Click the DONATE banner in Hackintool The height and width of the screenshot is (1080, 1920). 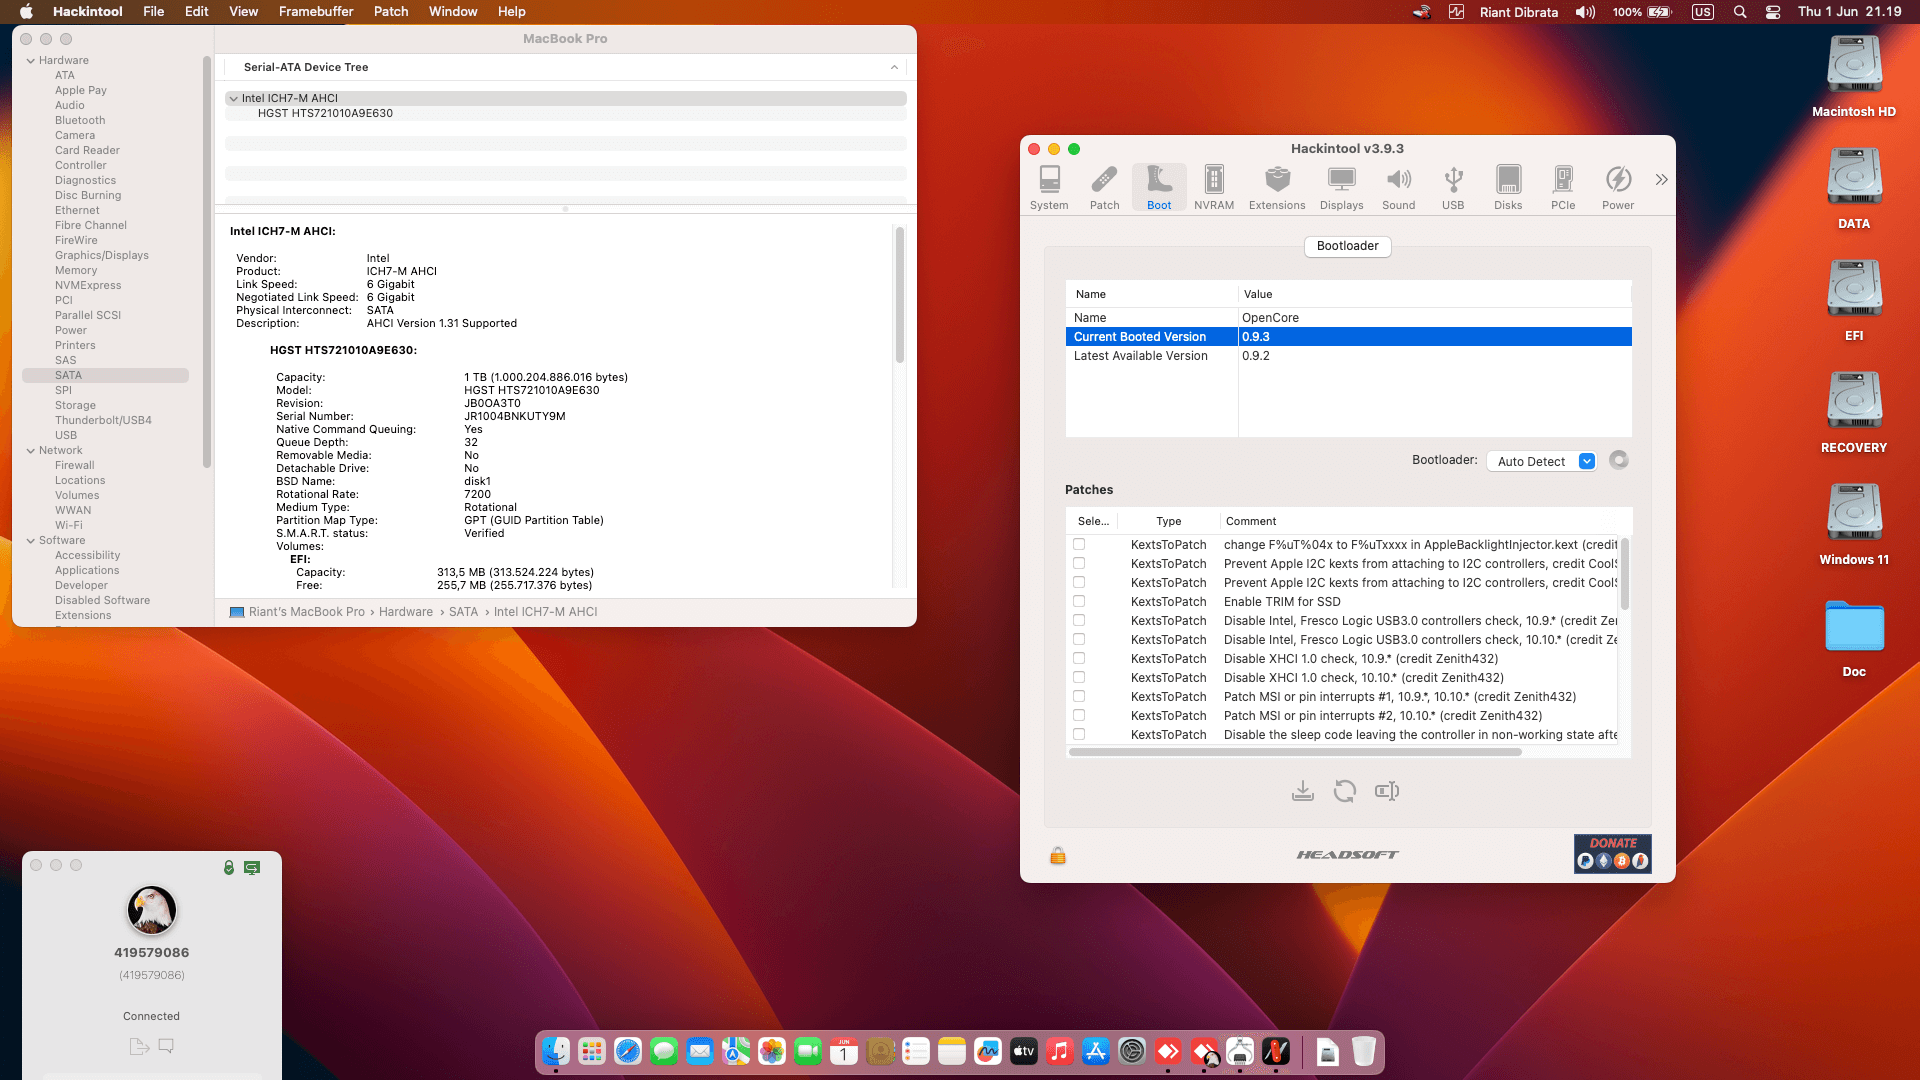[x=1612, y=853]
